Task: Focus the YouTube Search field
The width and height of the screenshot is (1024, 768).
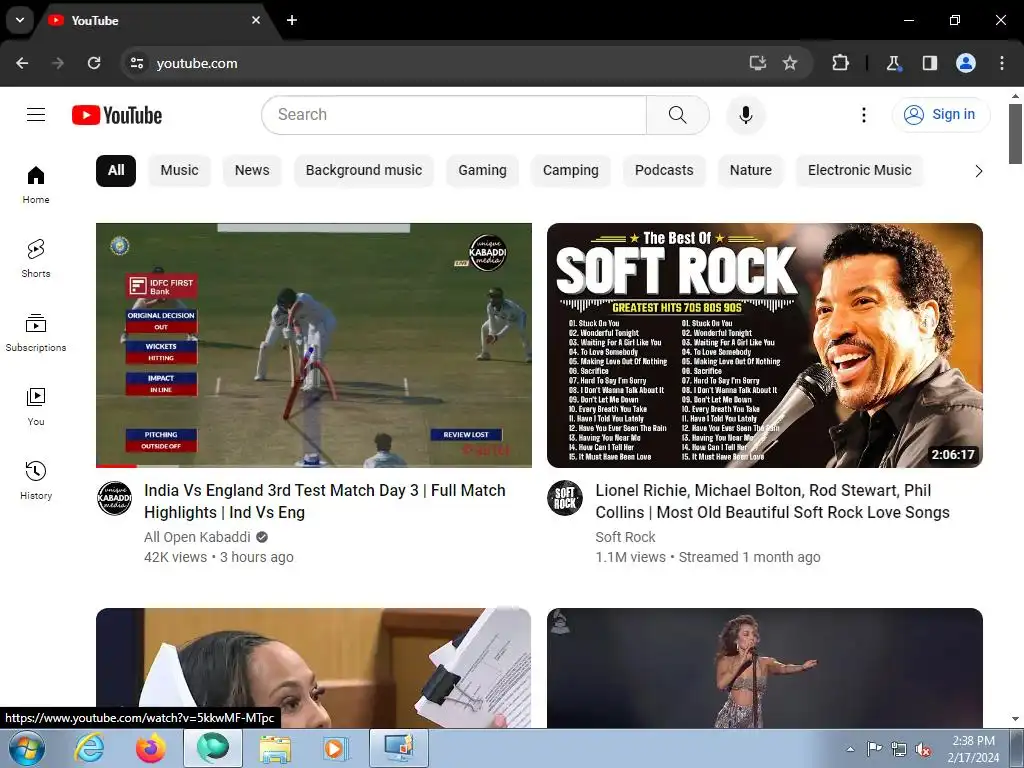Action: pos(454,115)
